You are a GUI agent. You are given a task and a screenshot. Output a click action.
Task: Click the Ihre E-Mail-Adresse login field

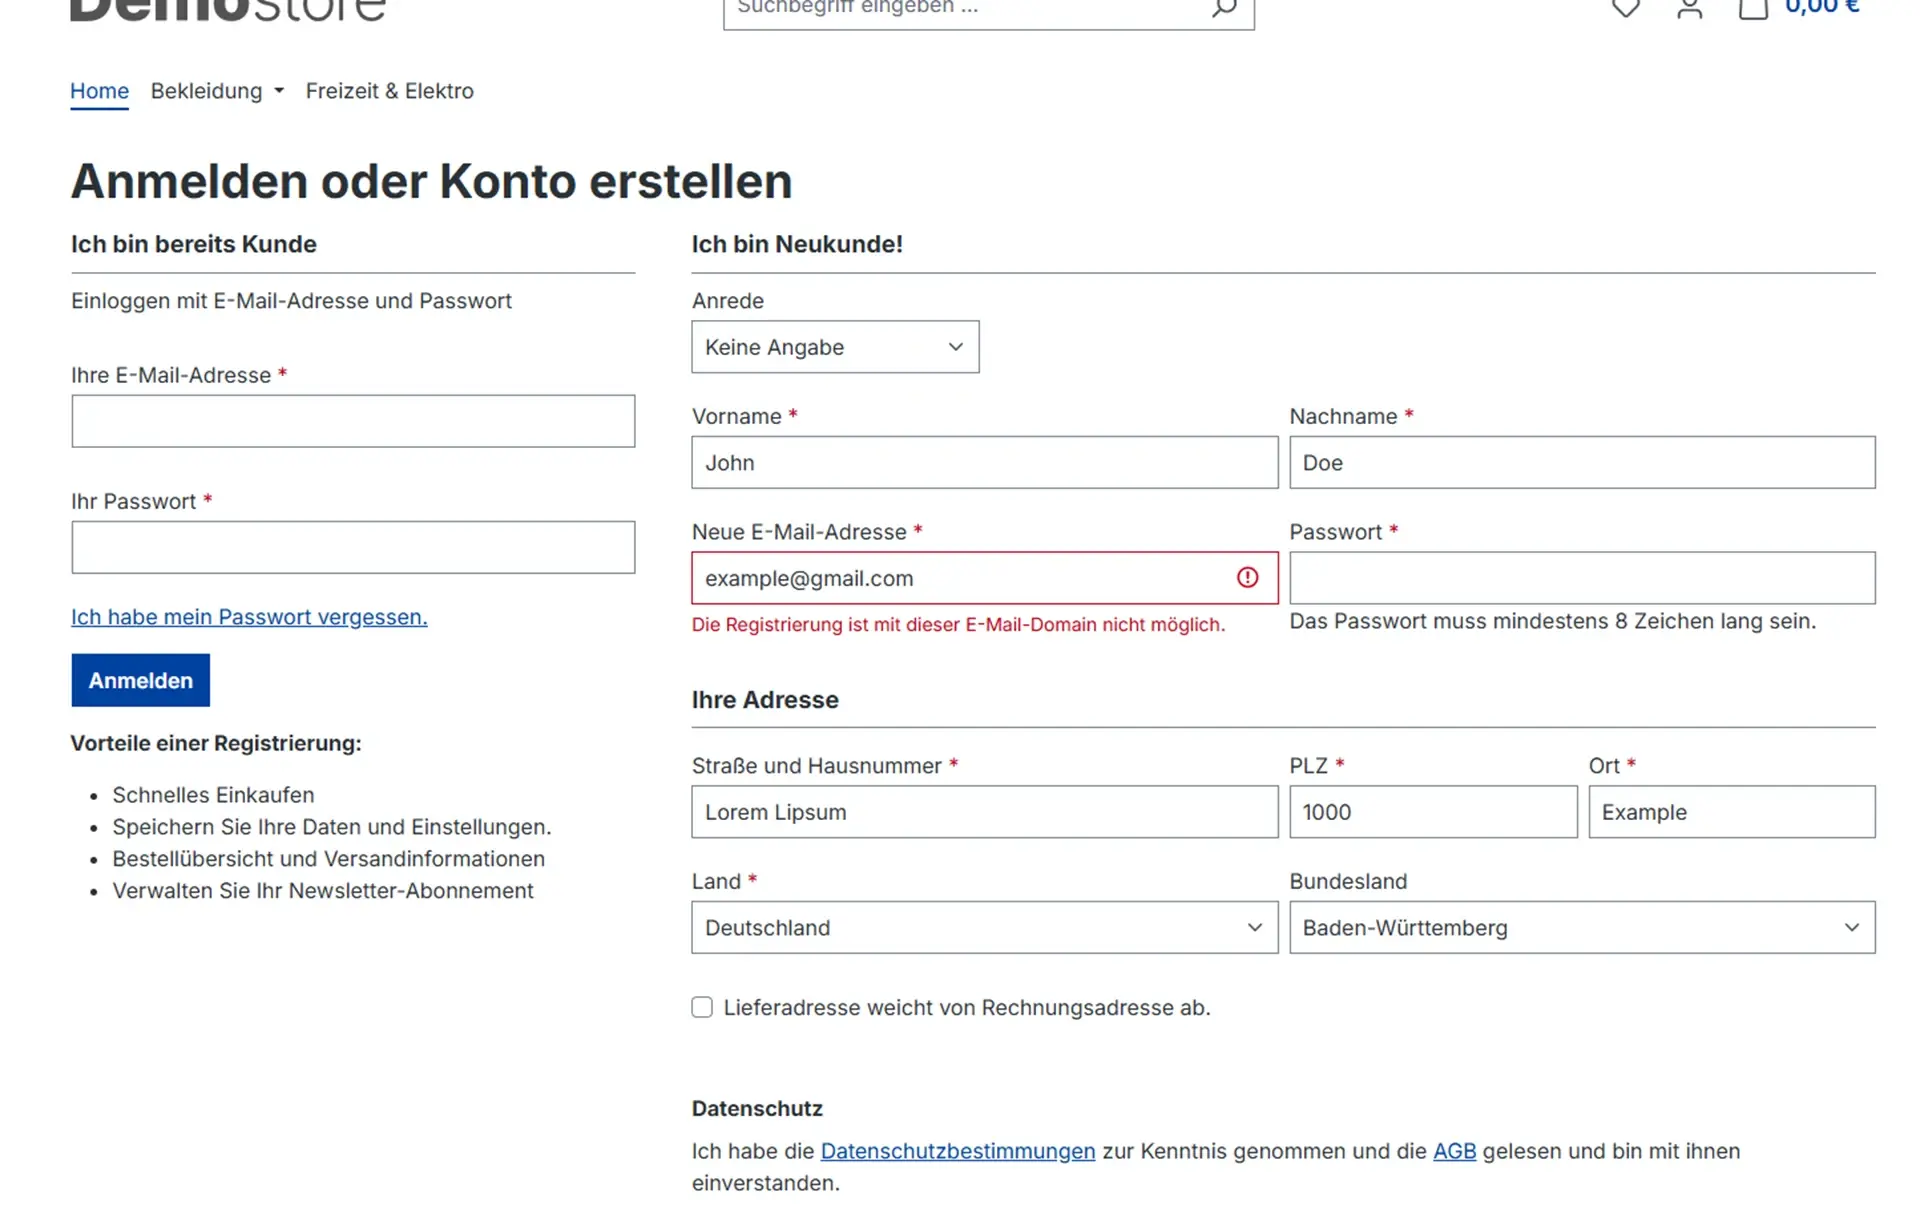point(353,421)
